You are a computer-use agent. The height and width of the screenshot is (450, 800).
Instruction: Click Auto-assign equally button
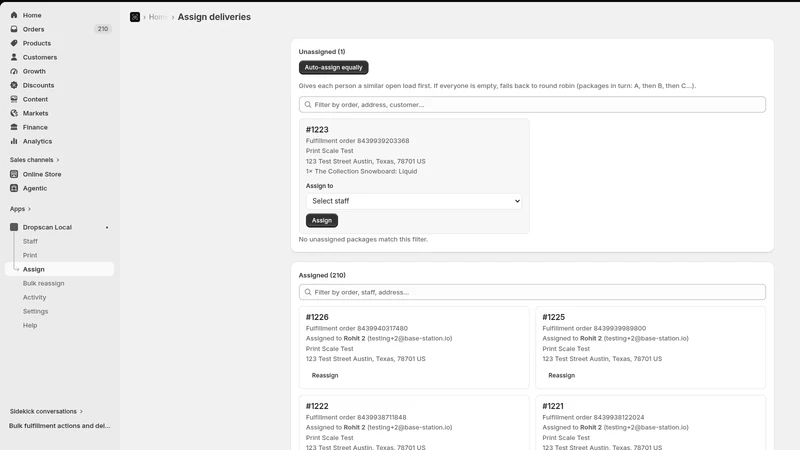pyautogui.click(x=334, y=67)
